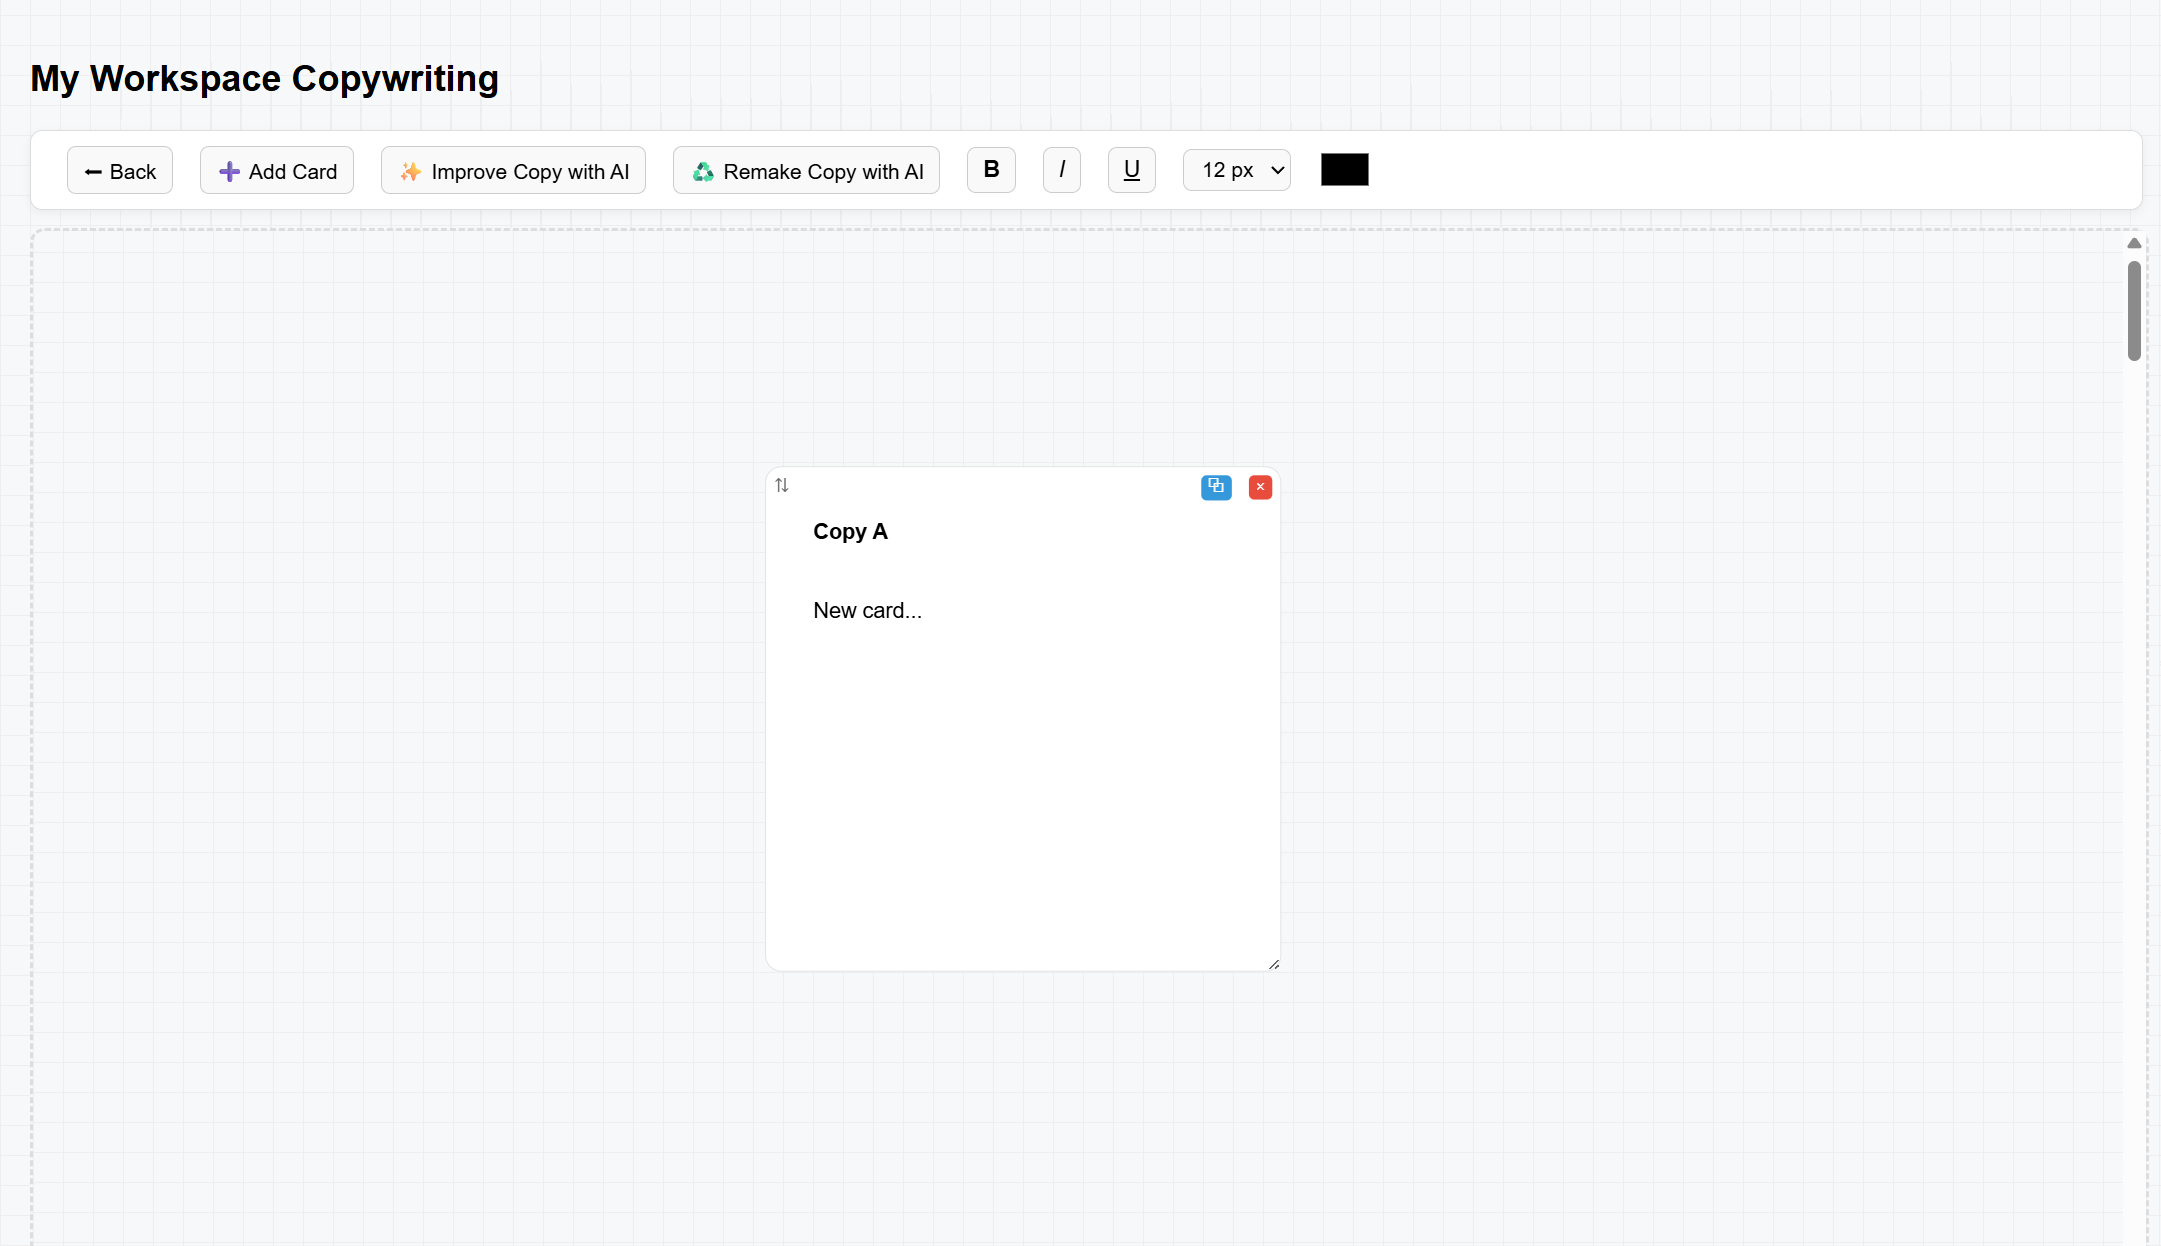Duplicate the Copy A card via blue icon

coord(1216,487)
